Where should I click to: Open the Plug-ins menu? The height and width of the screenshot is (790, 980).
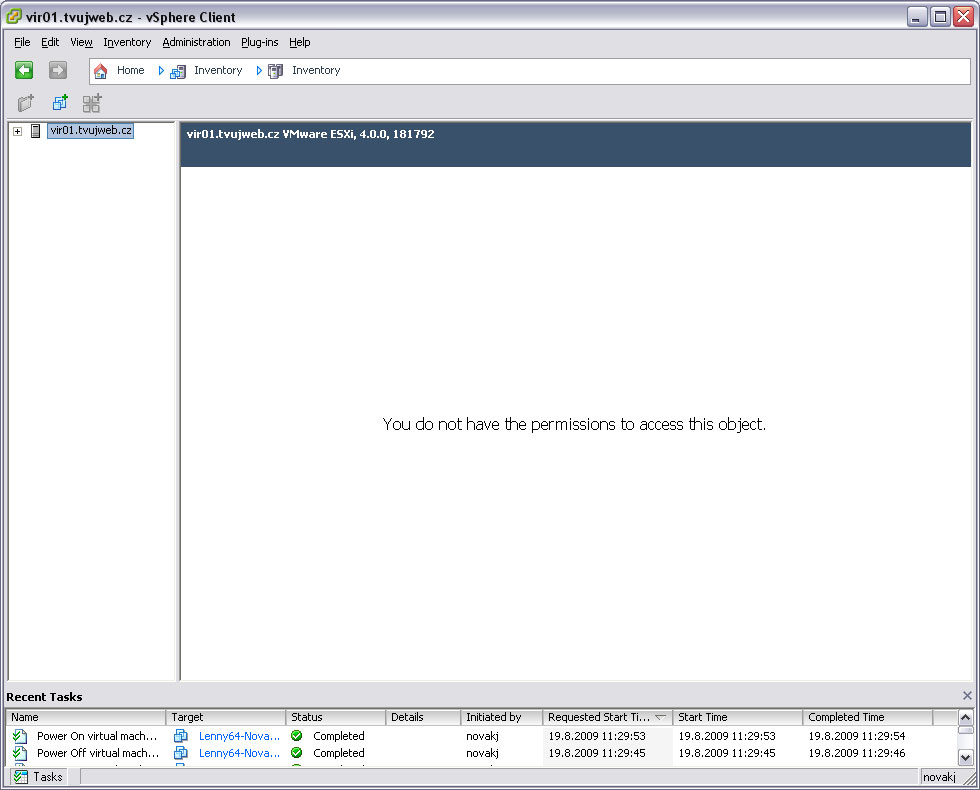point(259,42)
